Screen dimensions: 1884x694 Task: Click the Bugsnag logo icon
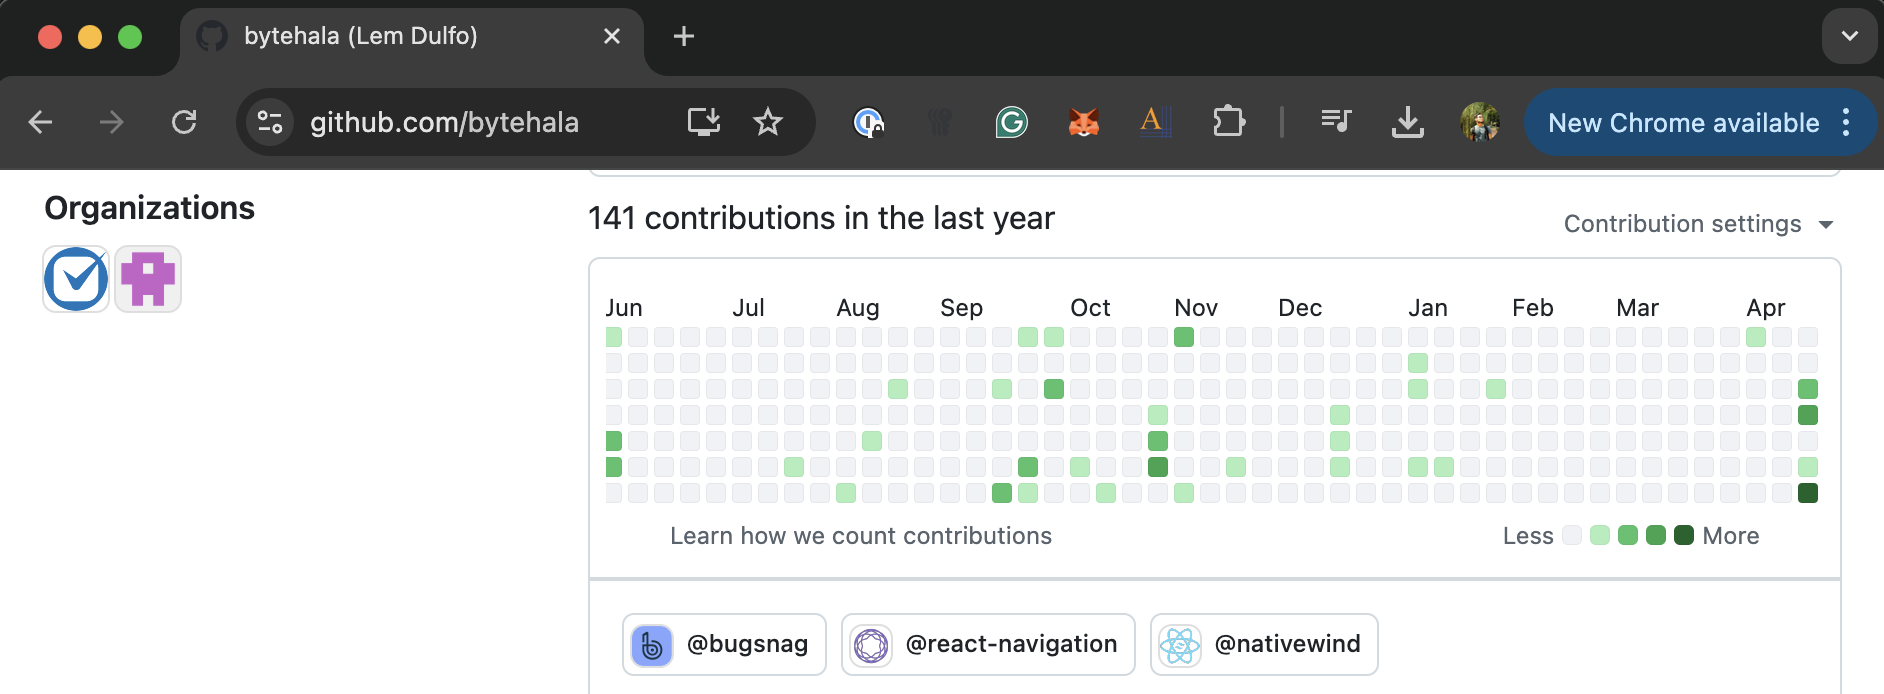coord(652,645)
